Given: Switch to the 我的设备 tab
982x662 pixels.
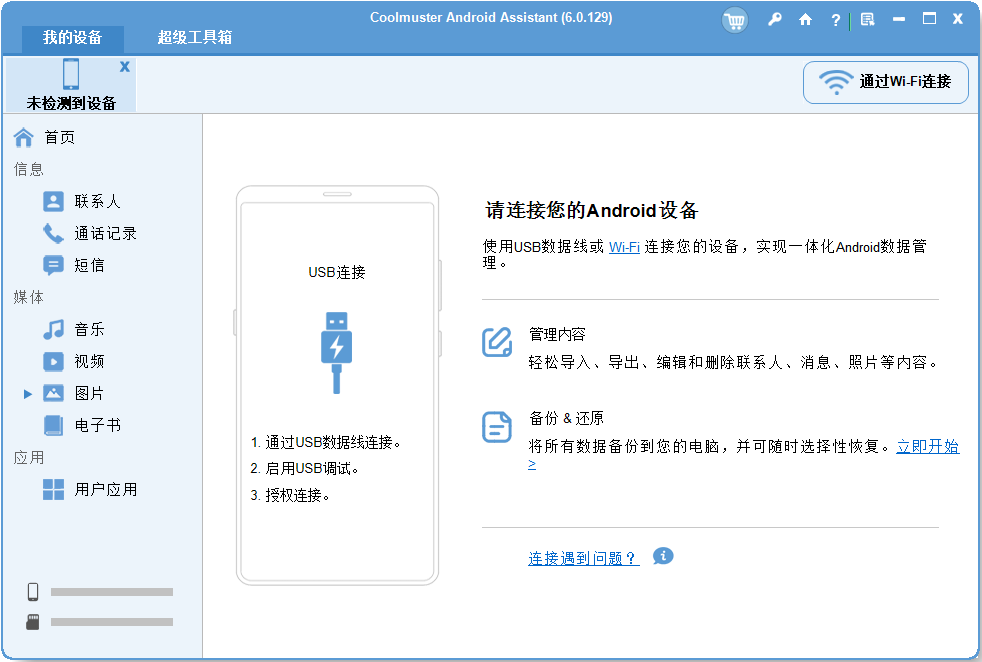Looking at the screenshot, I should (73, 38).
